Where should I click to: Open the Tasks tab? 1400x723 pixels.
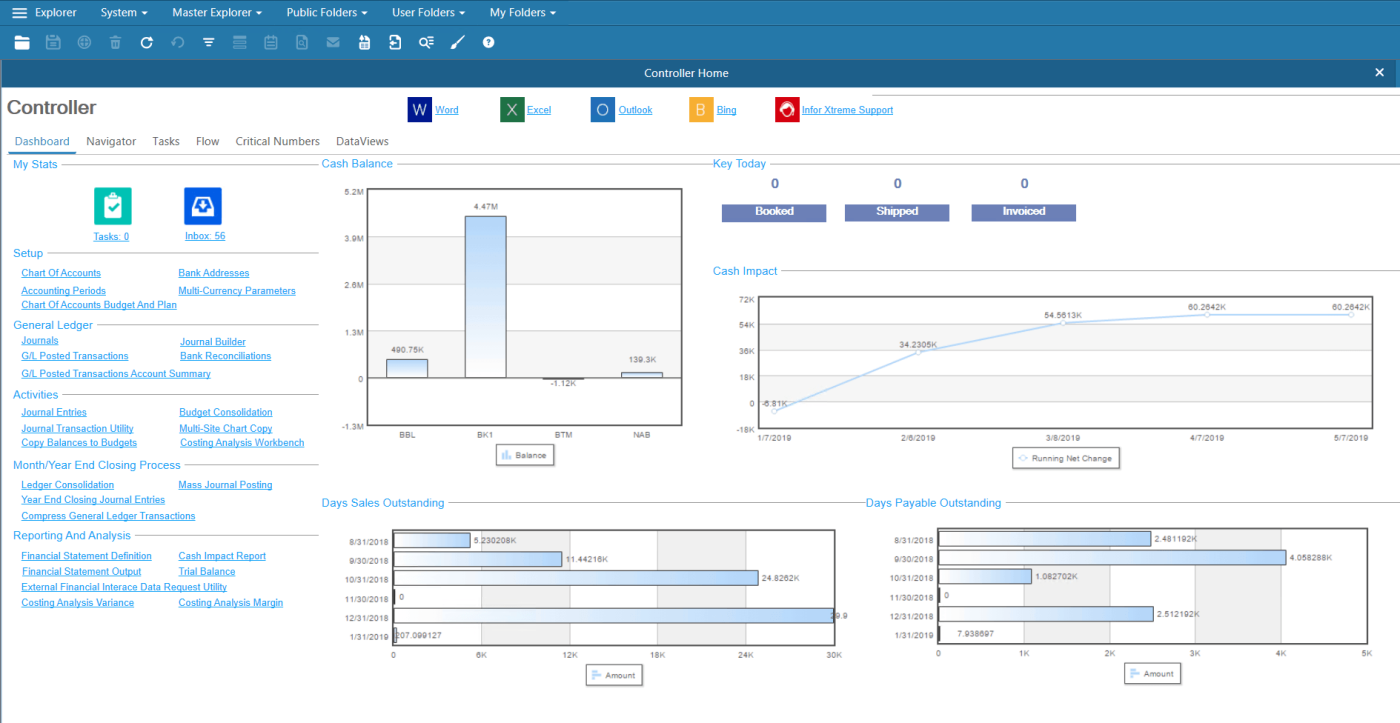pyautogui.click(x=166, y=141)
